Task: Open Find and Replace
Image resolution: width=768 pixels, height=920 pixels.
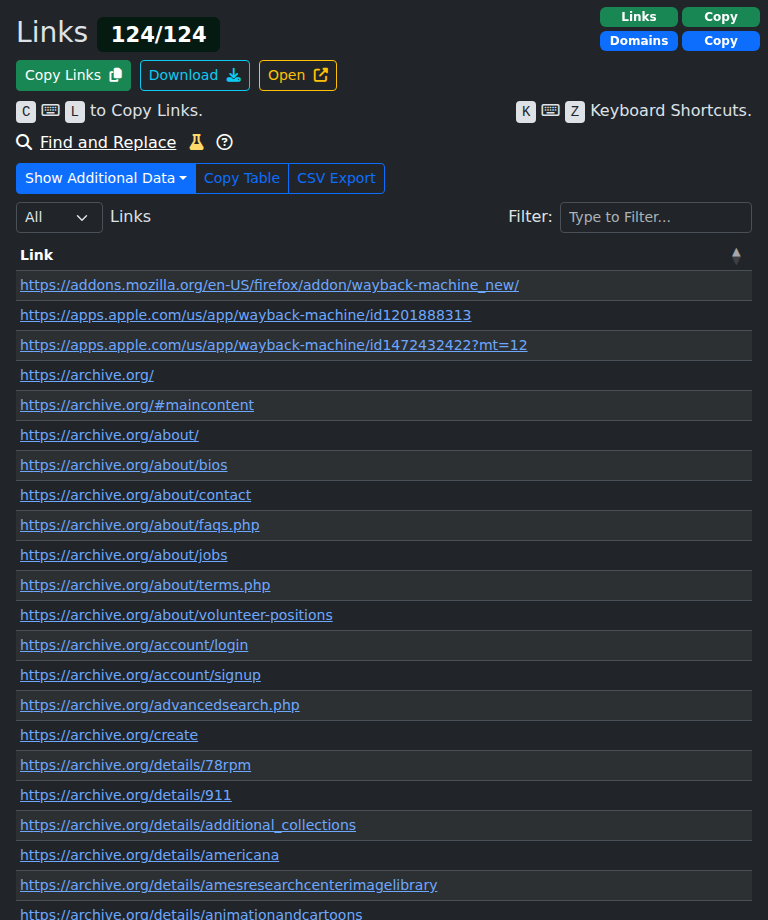Action: [x=108, y=142]
